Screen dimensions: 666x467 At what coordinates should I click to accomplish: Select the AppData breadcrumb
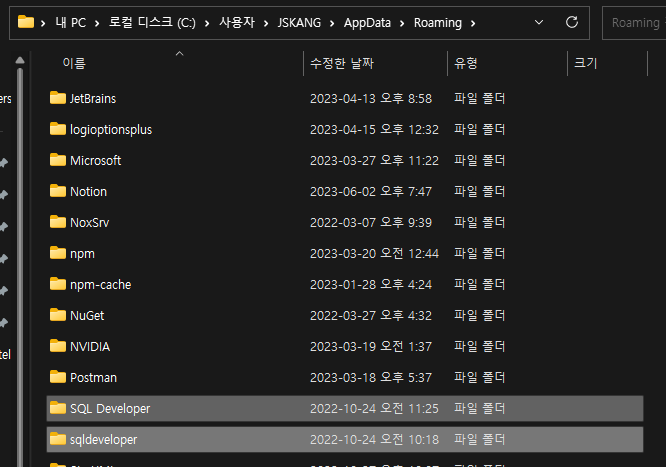point(367,23)
